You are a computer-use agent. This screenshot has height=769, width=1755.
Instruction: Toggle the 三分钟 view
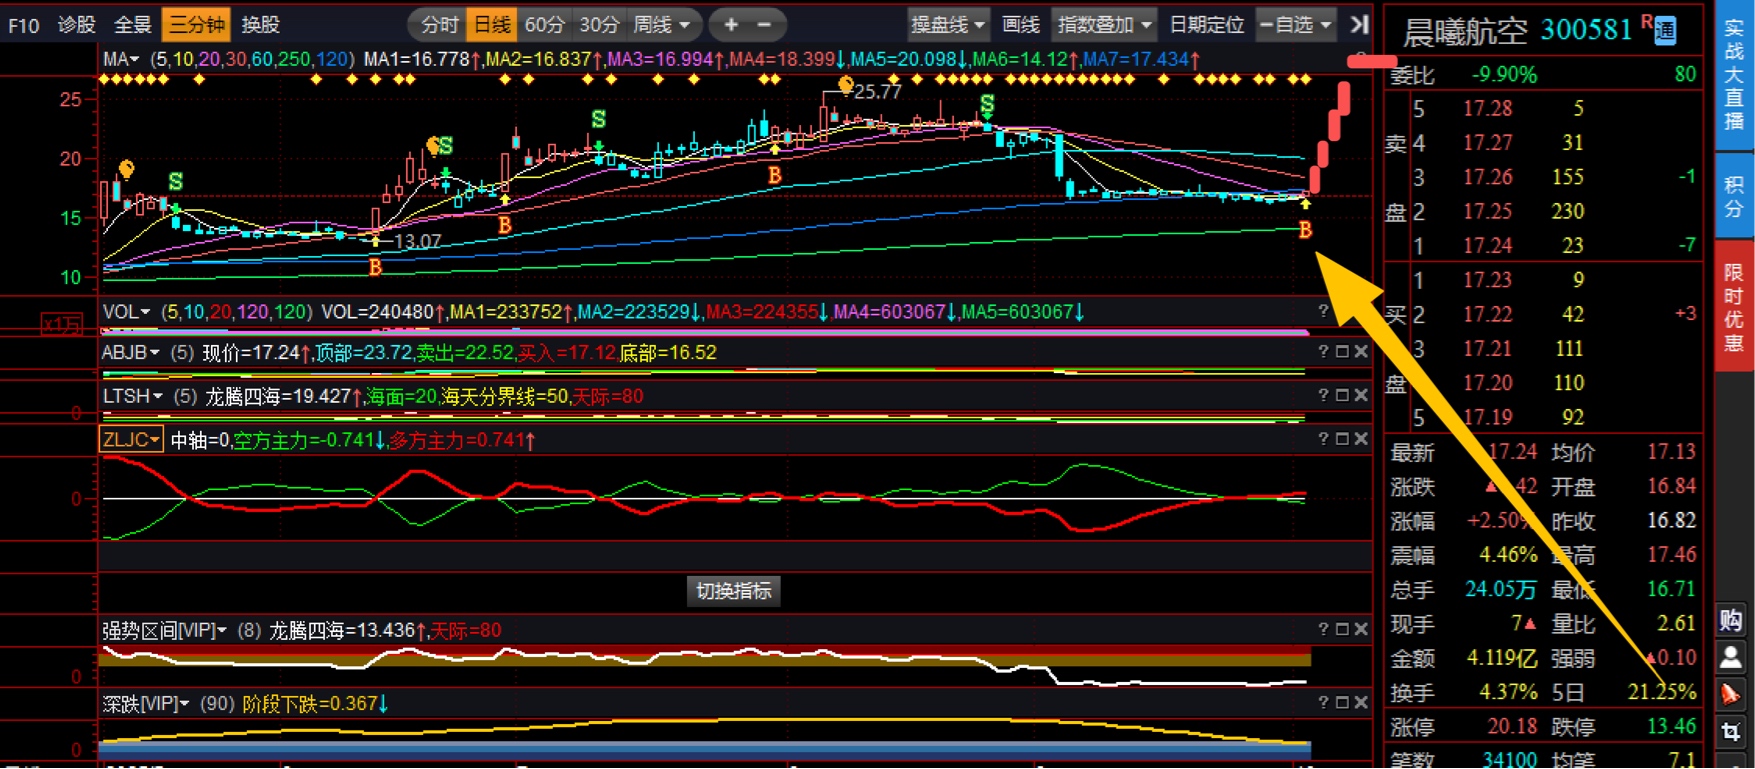196,25
